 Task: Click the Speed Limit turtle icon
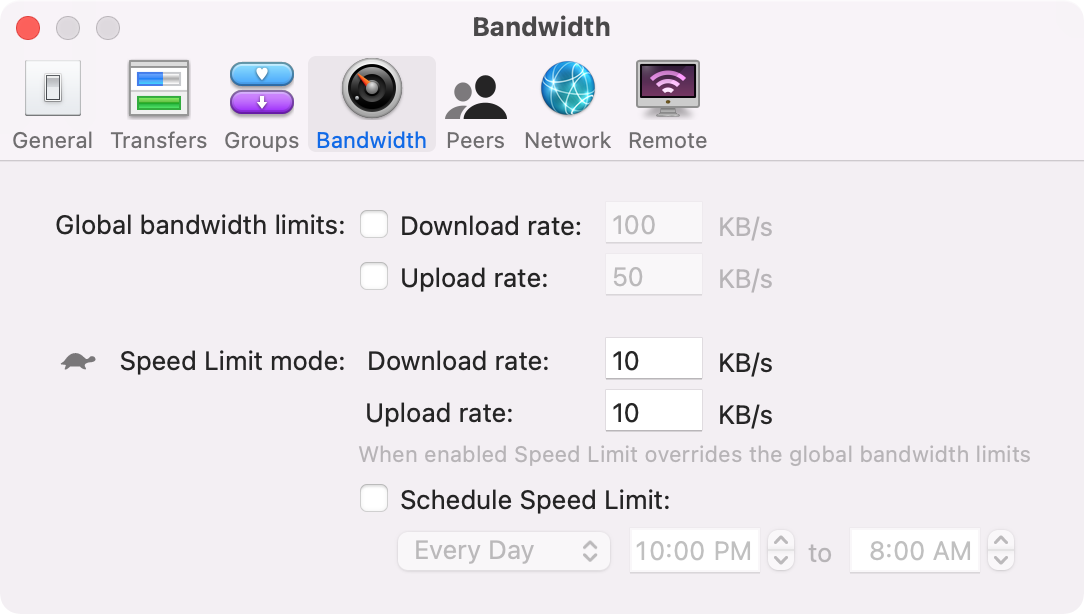(78, 361)
